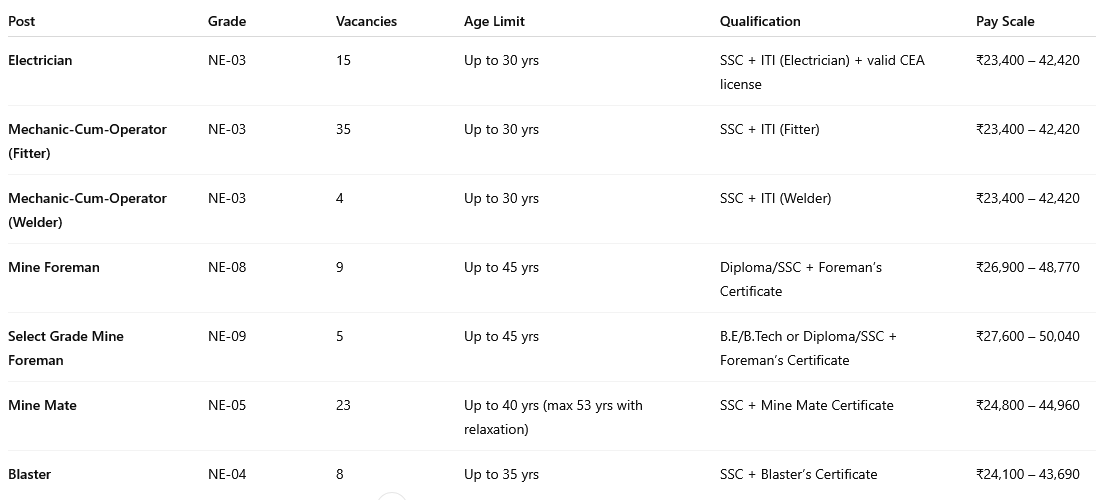This screenshot has width=1109, height=500.
Task: Click the Grade column header
Action: [227, 21]
